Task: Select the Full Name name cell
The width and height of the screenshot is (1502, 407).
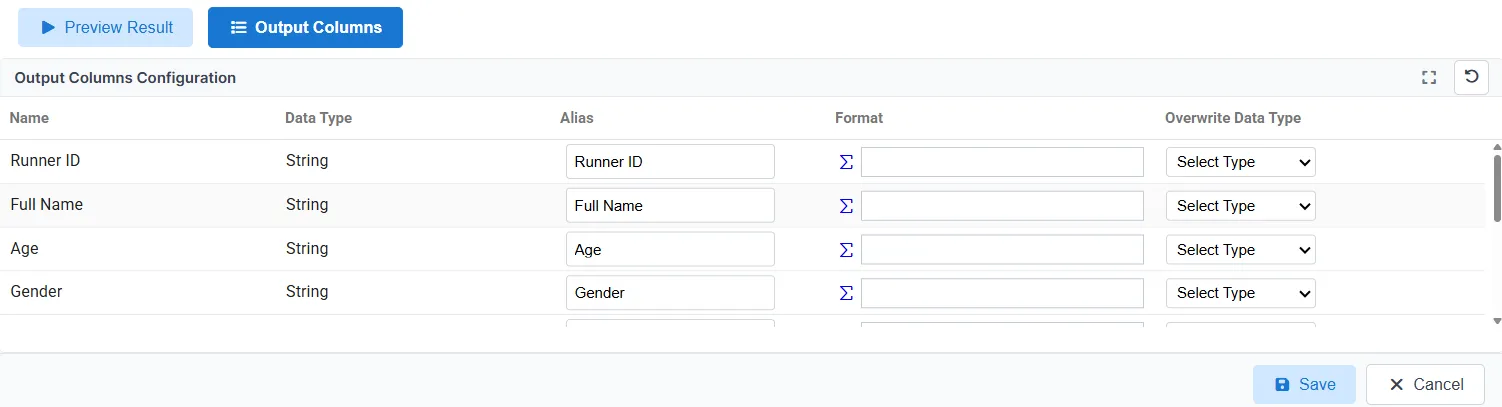Action: tap(46, 204)
